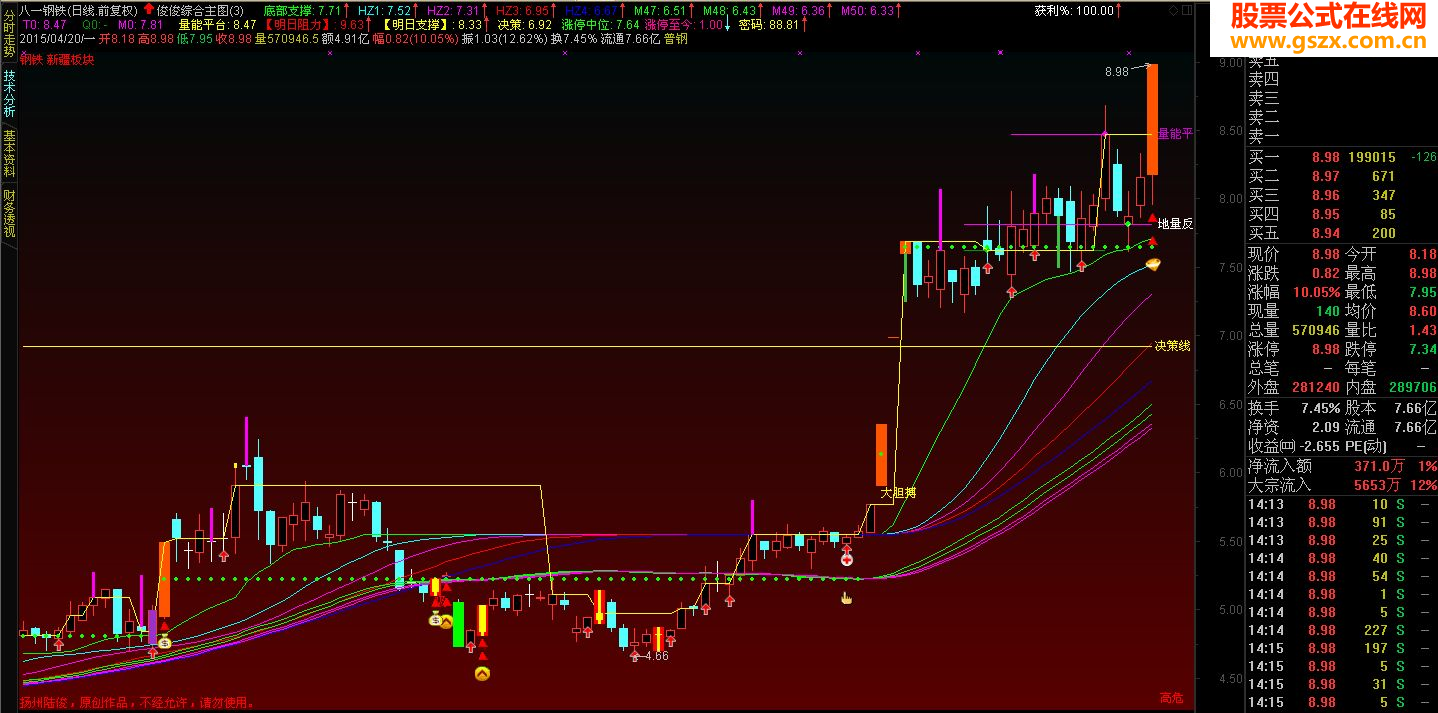Image resolution: width=1438 pixels, height=713 pixels.
Task: Click the 量能平台: 8.47 value
Action: (217, 24)
